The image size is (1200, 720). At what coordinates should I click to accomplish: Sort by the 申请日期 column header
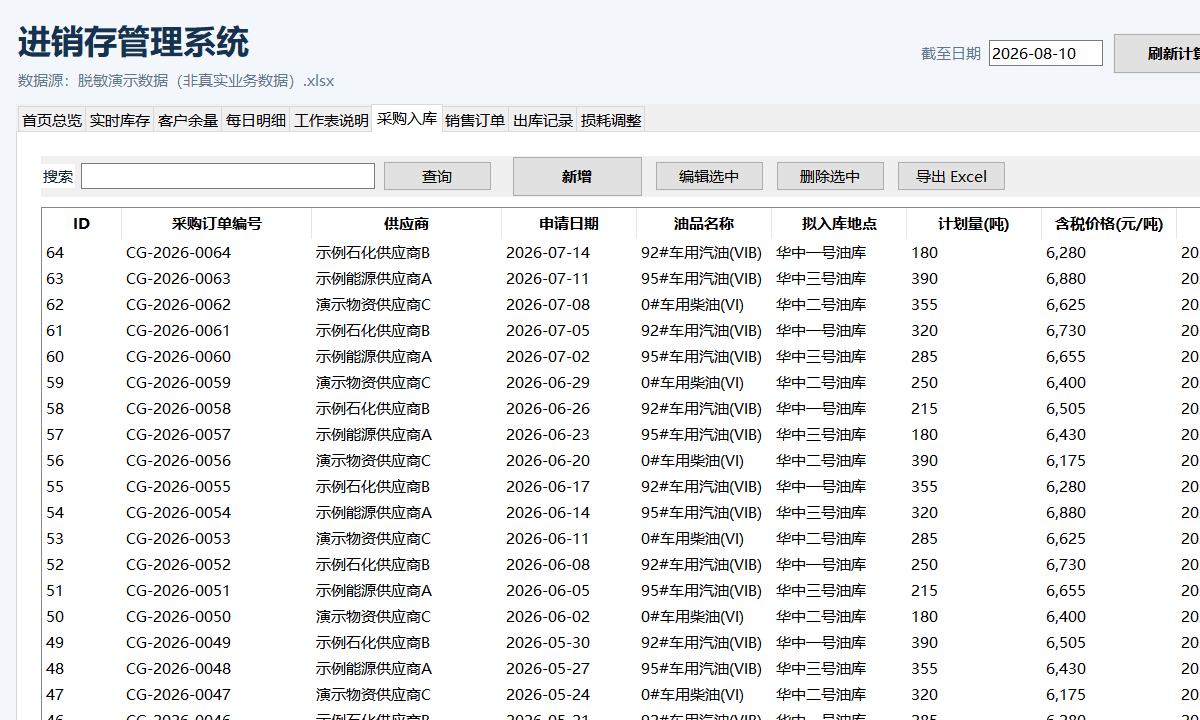click(569, 223)
